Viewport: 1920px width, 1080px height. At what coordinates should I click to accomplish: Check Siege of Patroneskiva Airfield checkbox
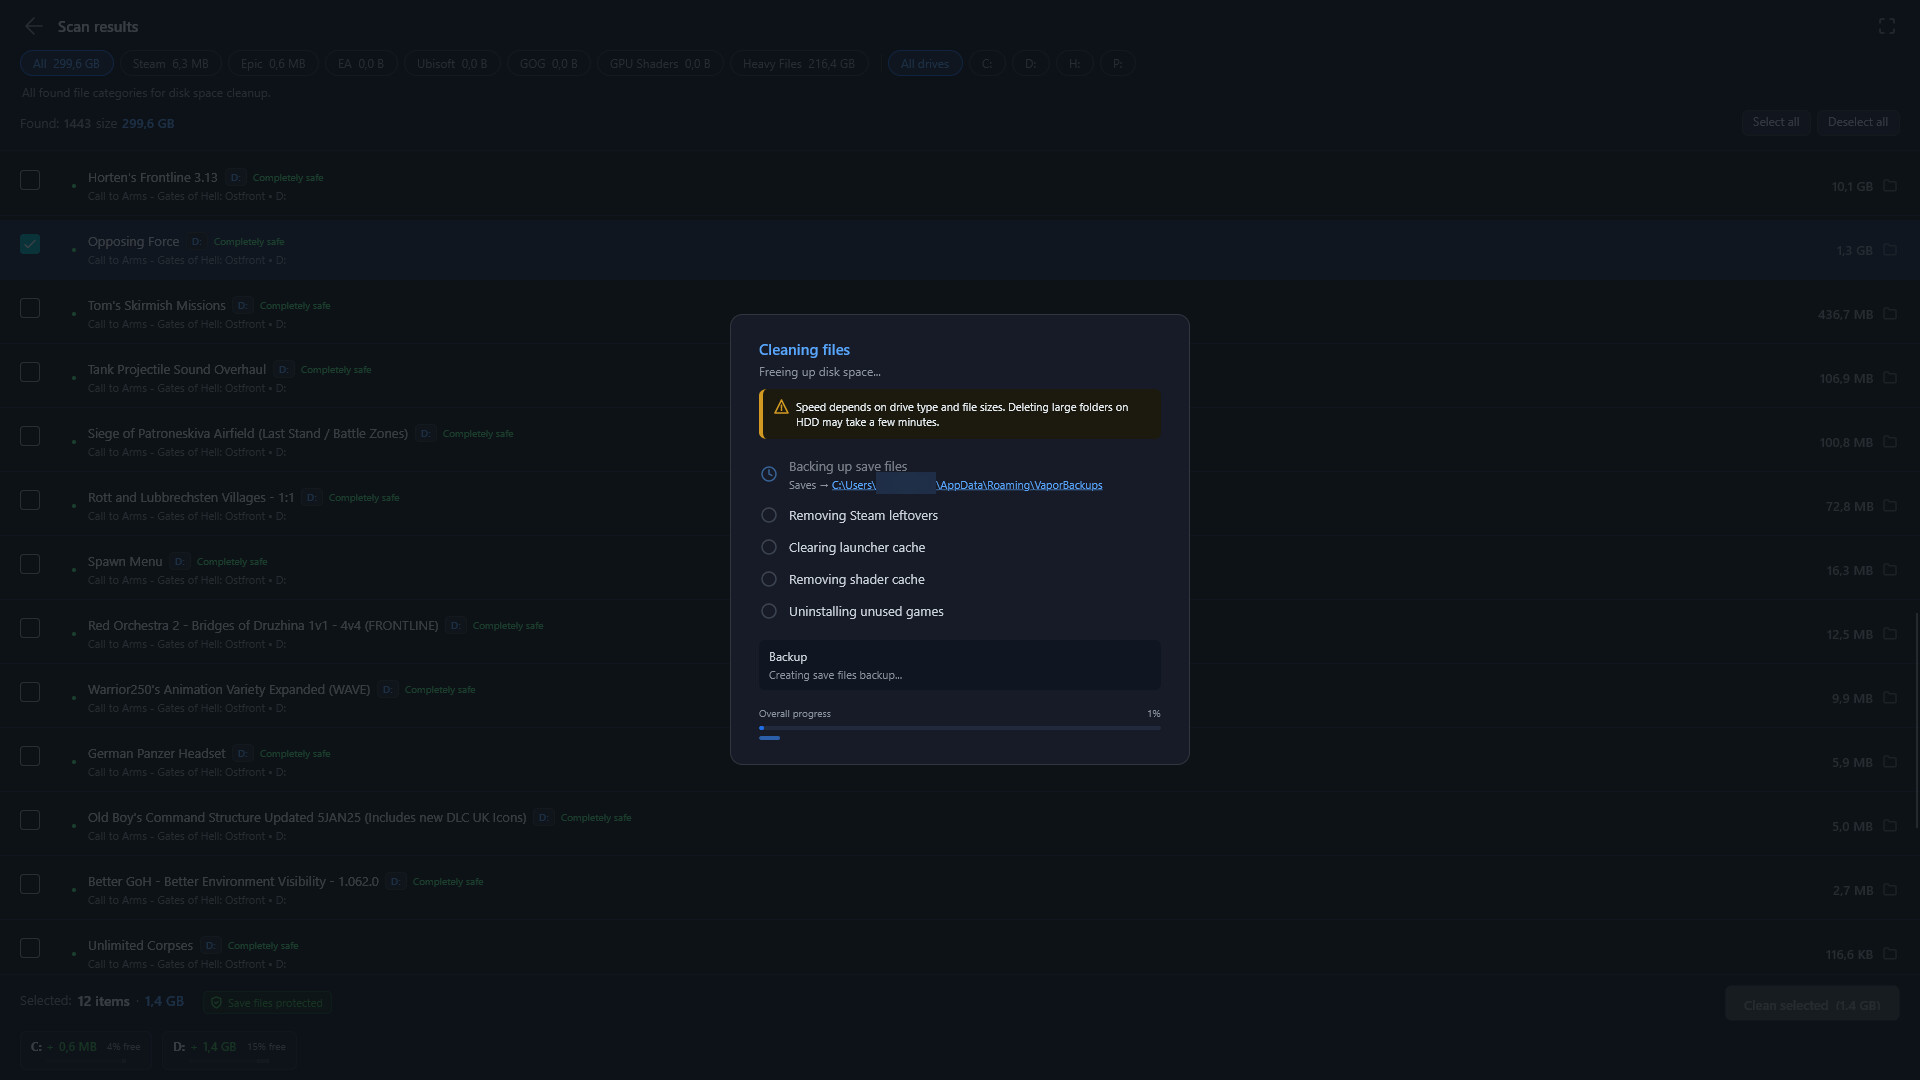[30, 436]
